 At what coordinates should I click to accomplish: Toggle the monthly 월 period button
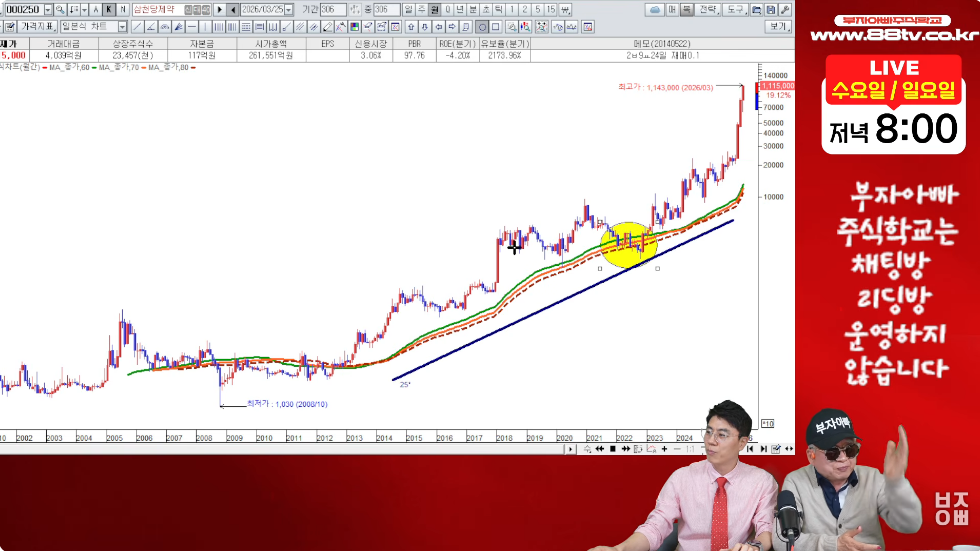[435, 10]
